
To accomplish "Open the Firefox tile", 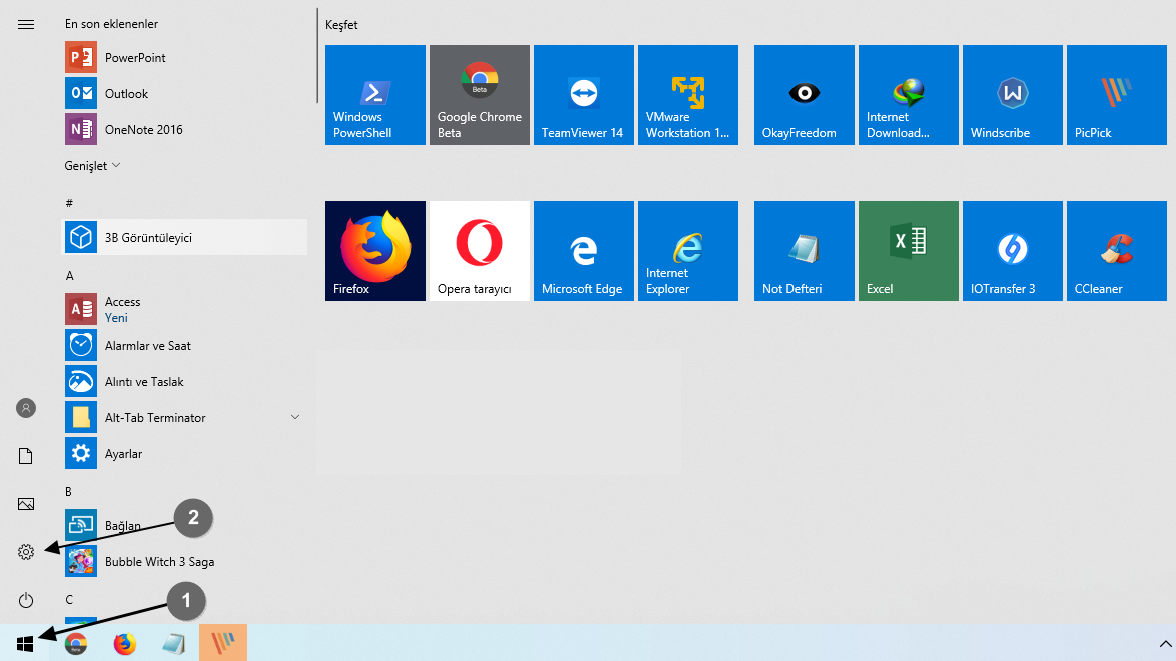I will pos(375,251).
